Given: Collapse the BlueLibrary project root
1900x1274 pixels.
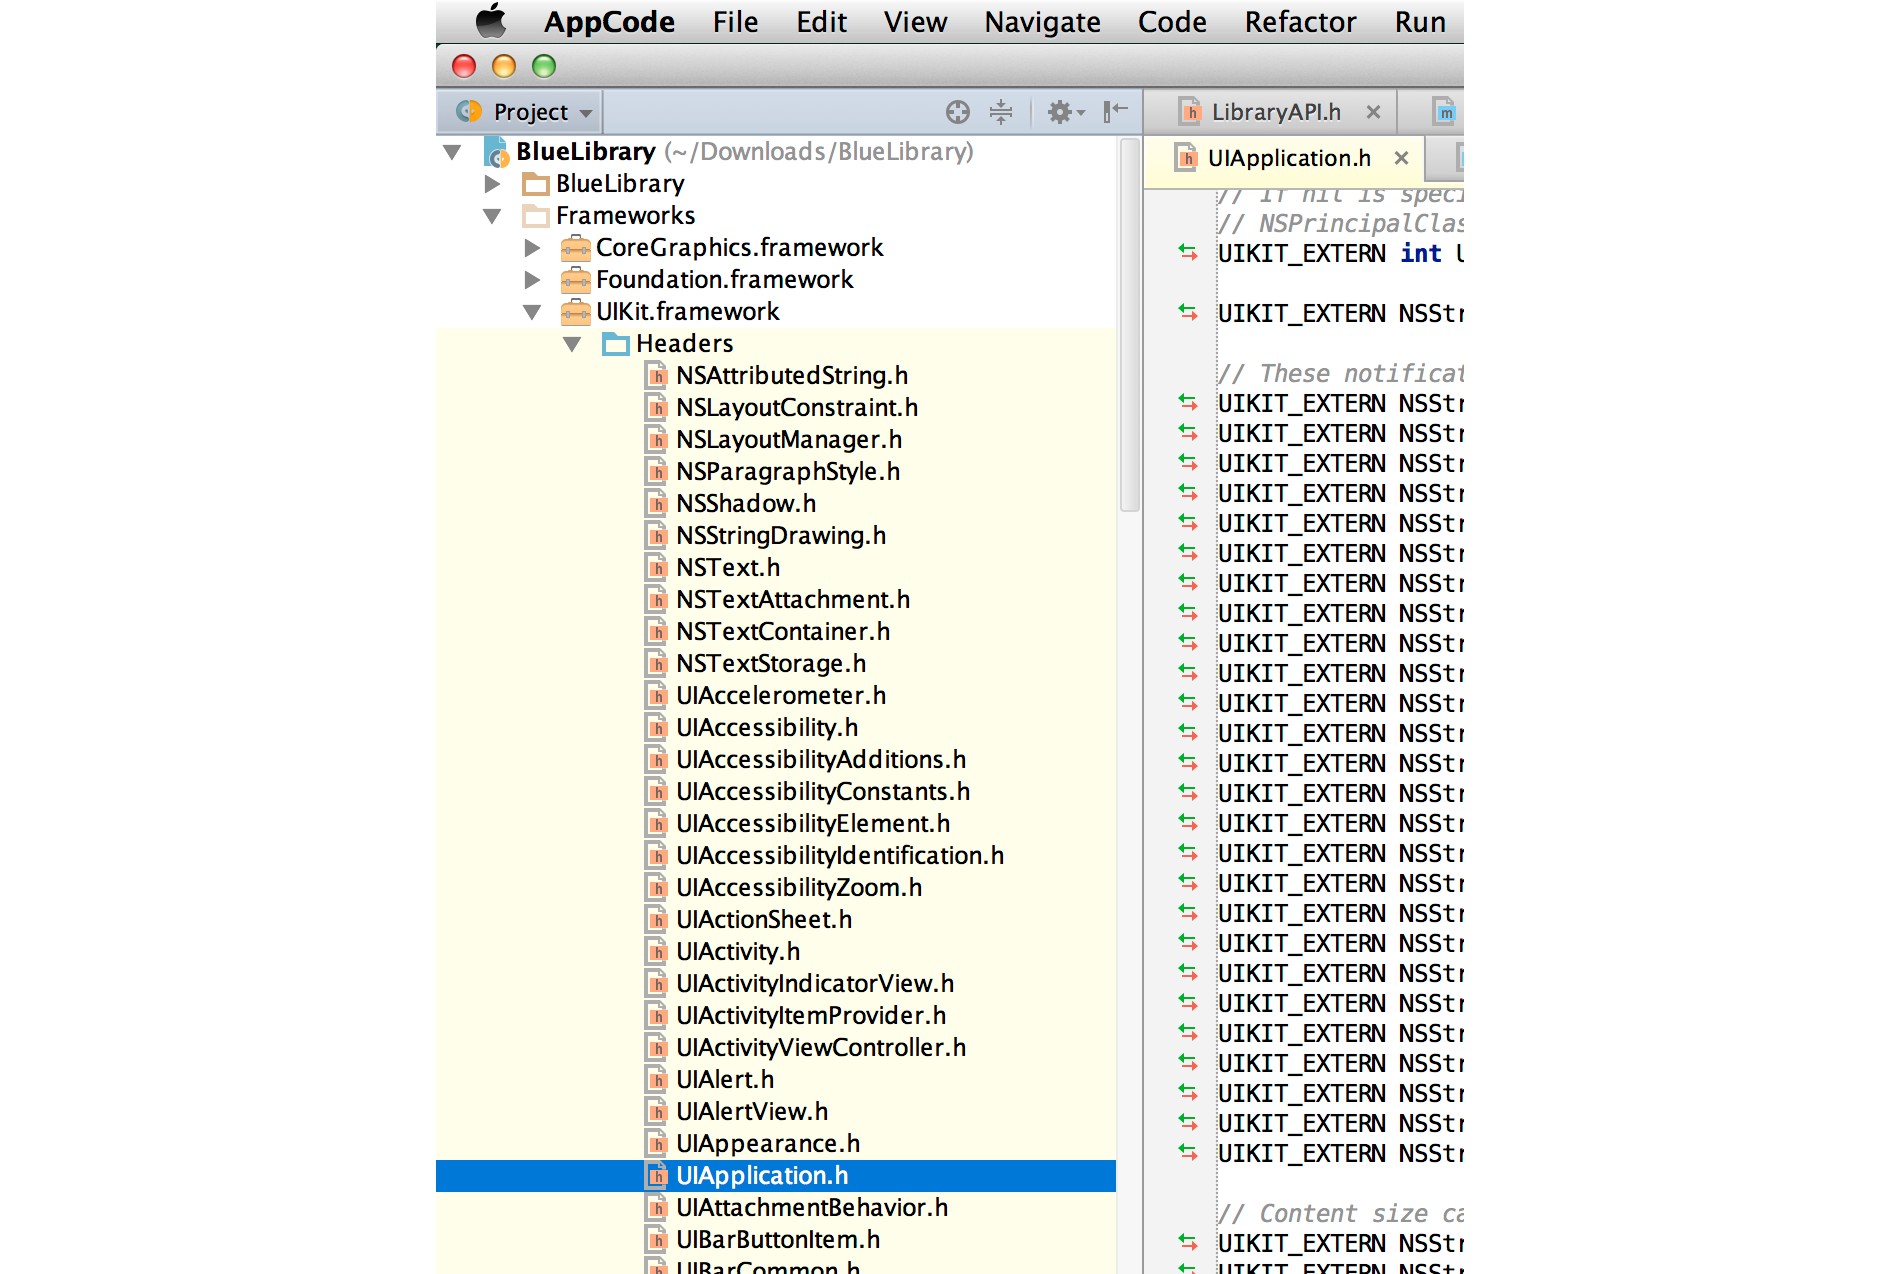Looking at the screenshot, I should pos(452,152).
